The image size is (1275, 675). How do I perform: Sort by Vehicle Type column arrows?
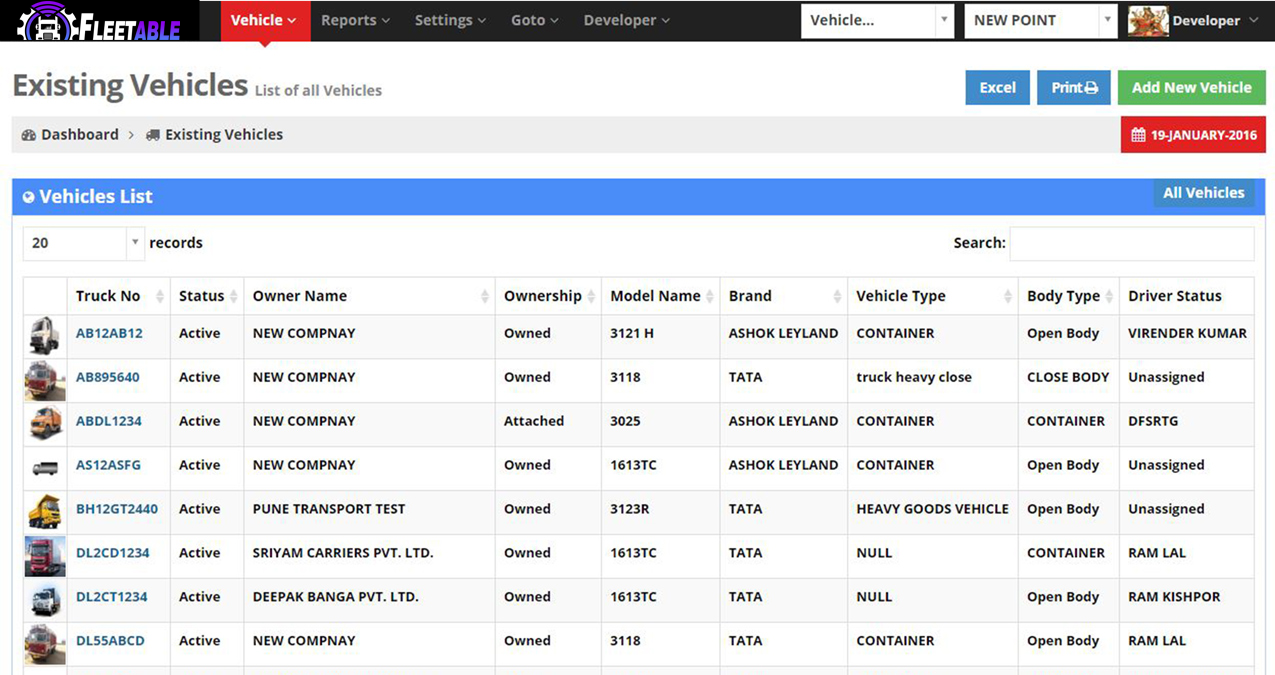(x=1008, y=297)
